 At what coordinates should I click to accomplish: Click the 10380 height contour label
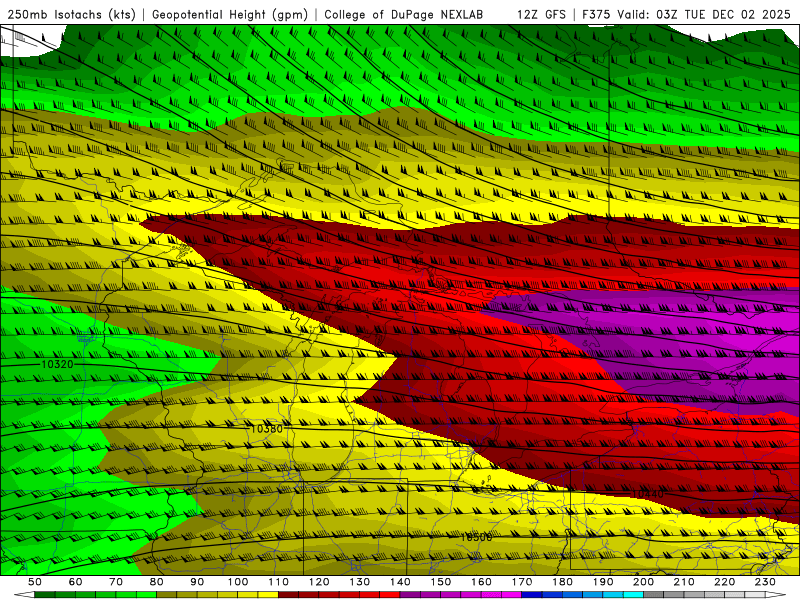pyautogui.click(x=266, y=429)
